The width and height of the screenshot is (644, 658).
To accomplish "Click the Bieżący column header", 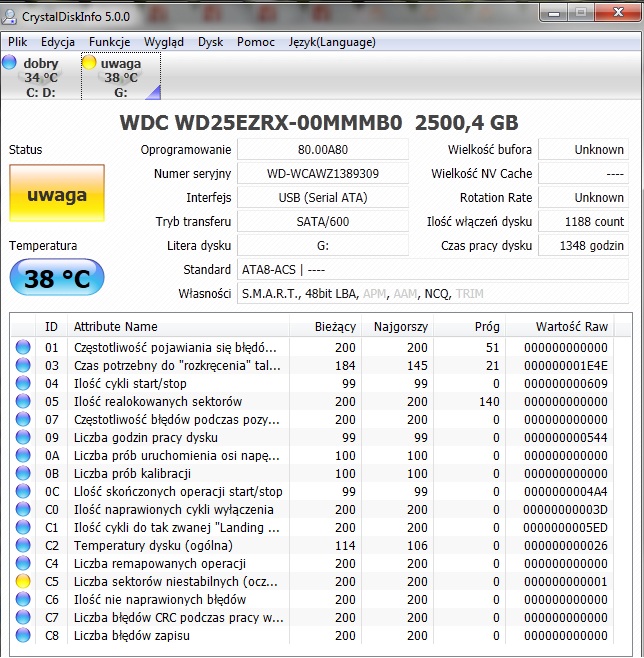I will pos(325,326).
